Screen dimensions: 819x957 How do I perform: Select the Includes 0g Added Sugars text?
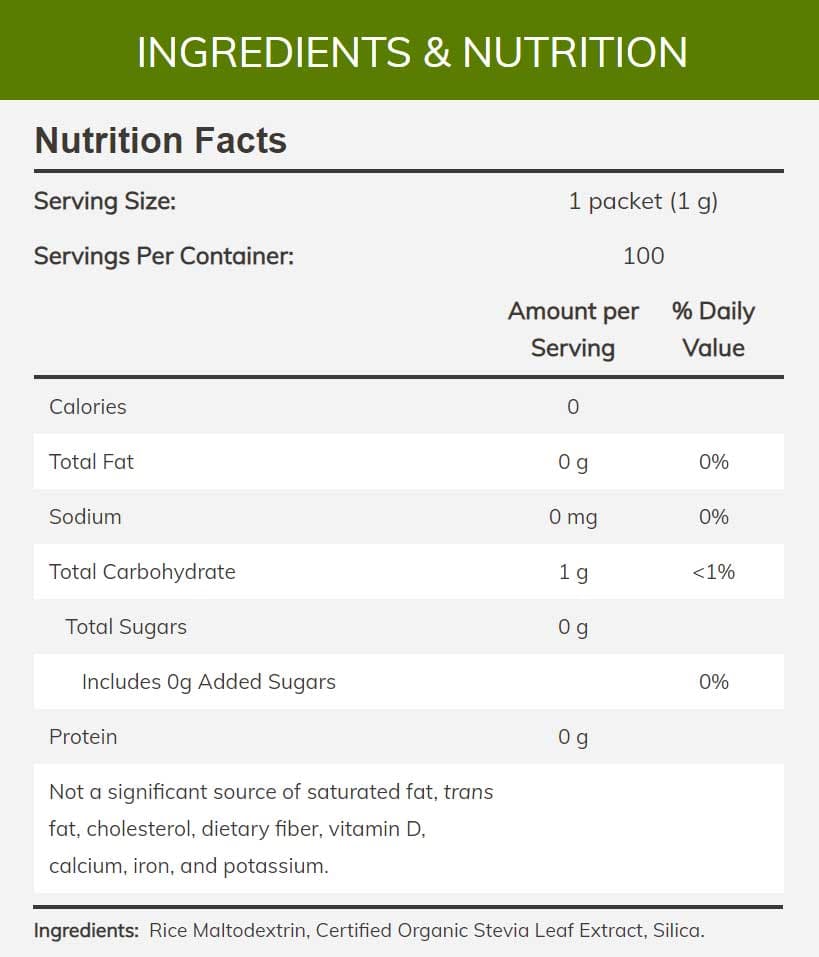point(208,682)
